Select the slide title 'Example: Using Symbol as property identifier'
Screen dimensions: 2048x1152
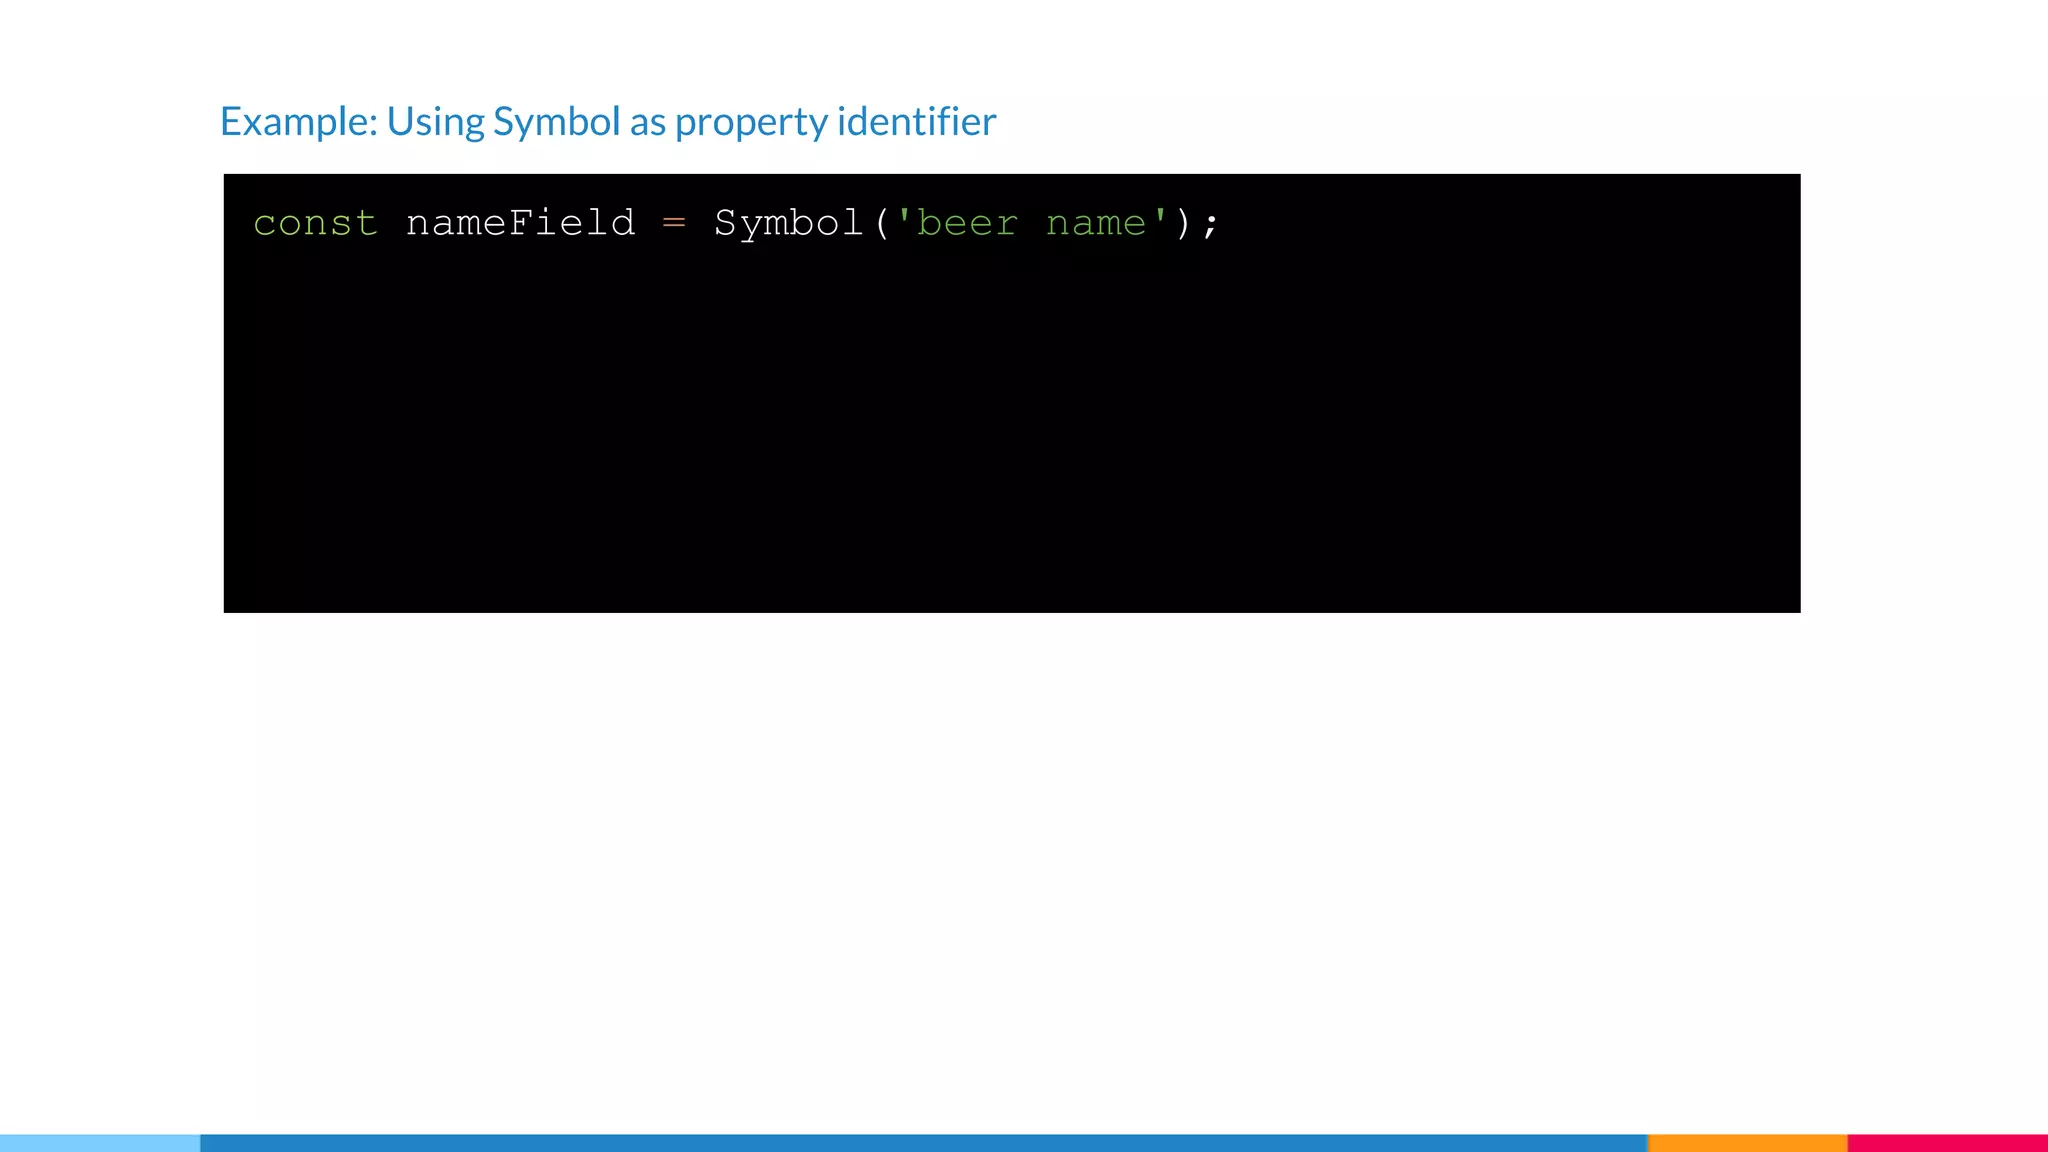[x=608, y=122]
